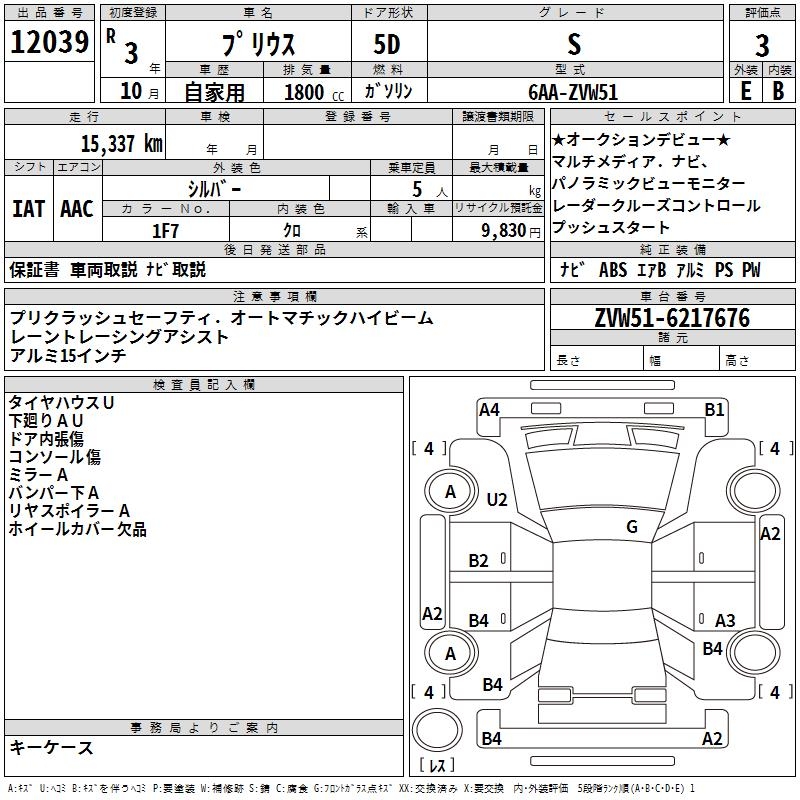Click the A4 damage mark on diagram
The height and width of the screenshot is (800, 800).
[489, 410]
